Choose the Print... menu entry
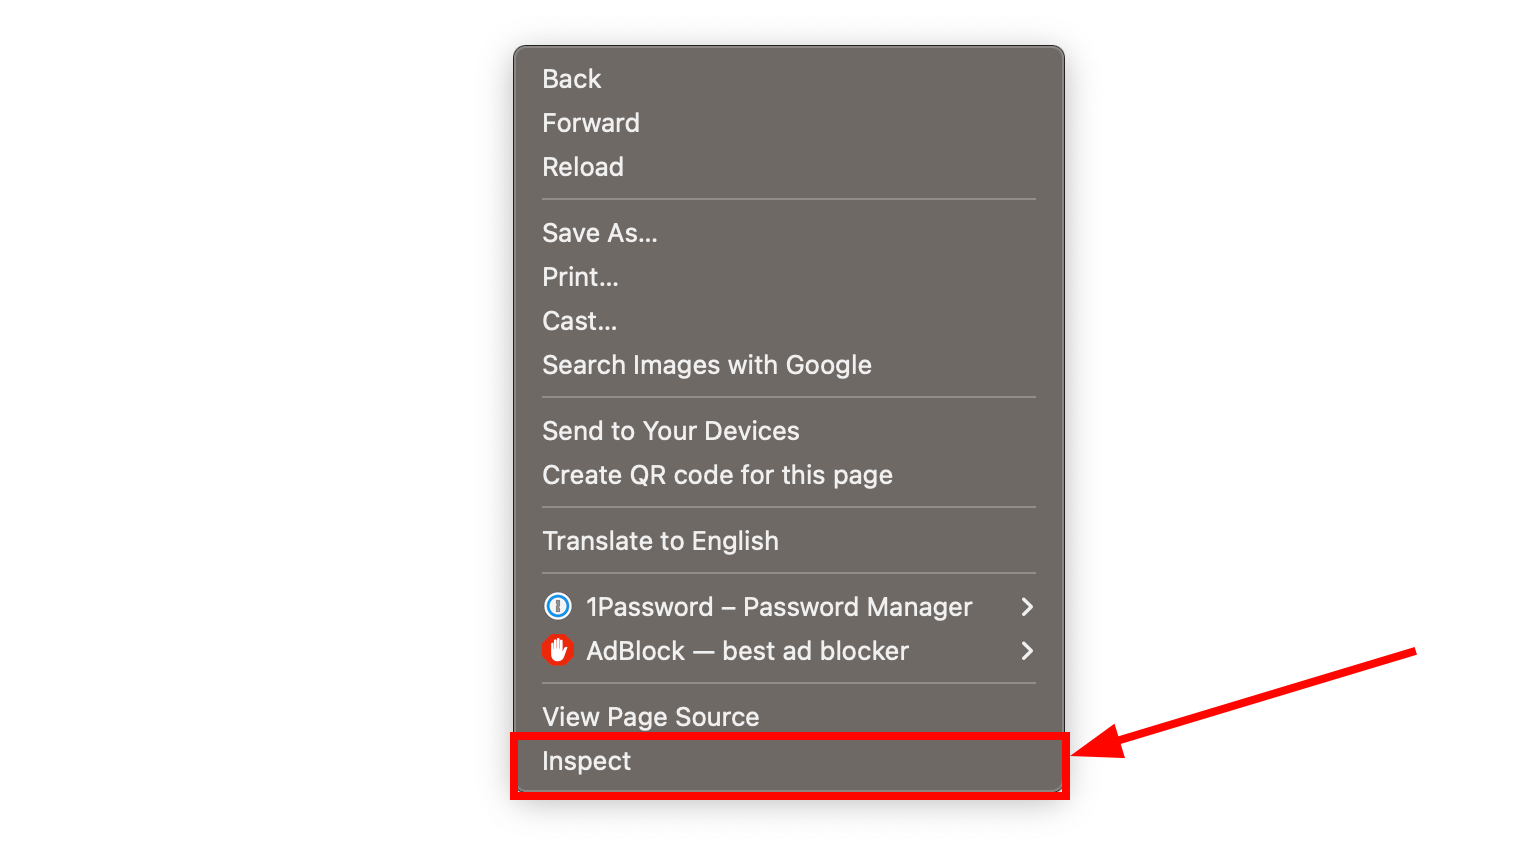Image resolution: width=1526 pixels, height=850 pixels. tap(580, 277)
